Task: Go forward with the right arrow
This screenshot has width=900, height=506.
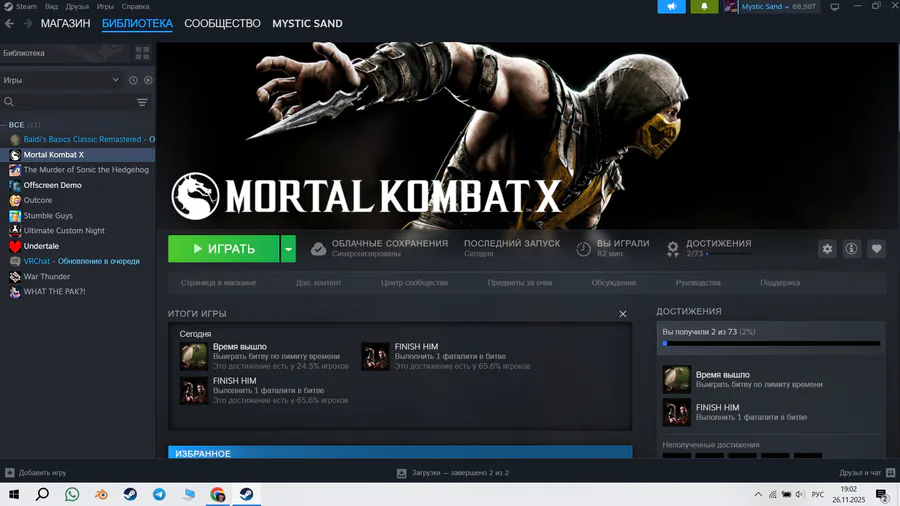Action: coord(28,24)
